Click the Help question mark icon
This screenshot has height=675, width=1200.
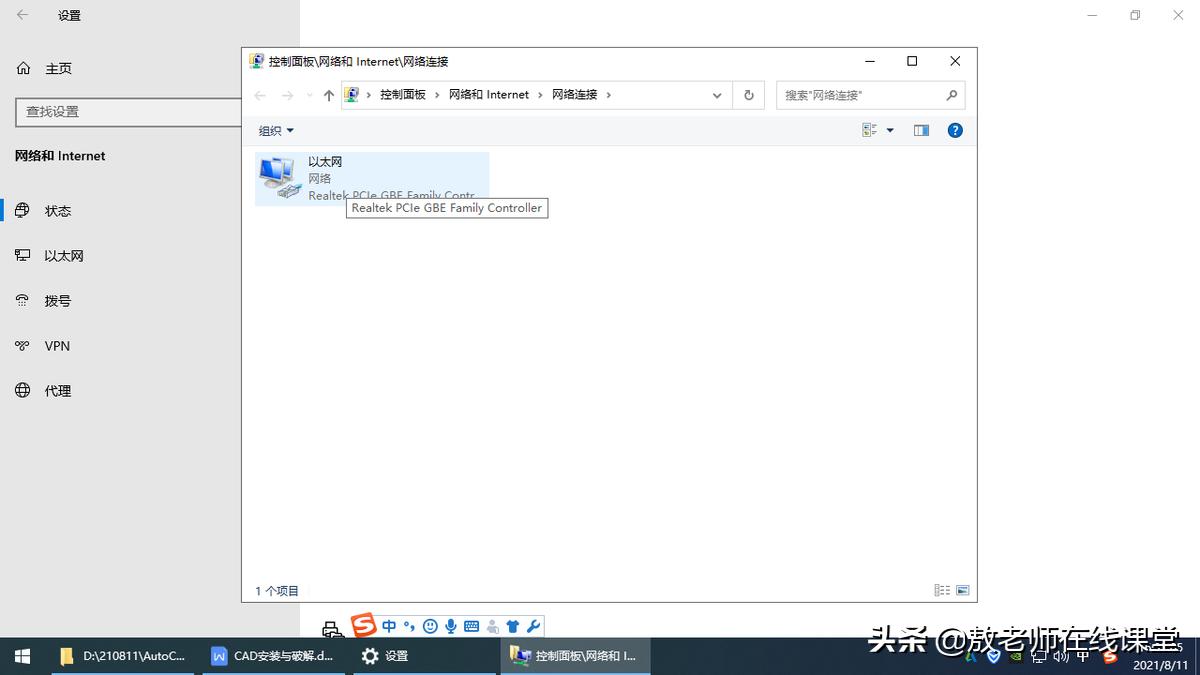click(955, 130)
